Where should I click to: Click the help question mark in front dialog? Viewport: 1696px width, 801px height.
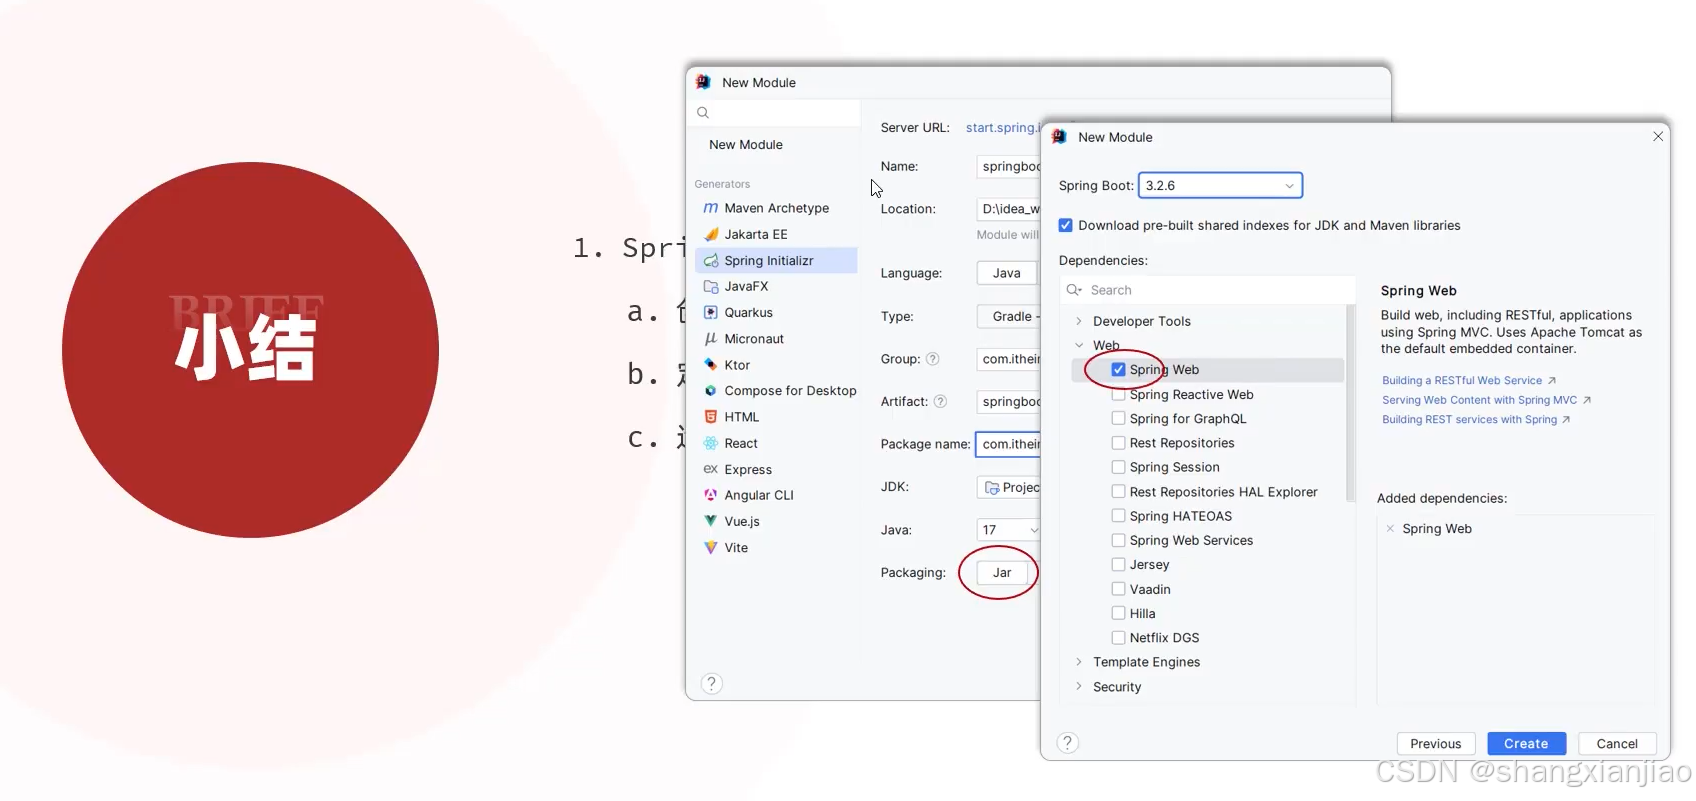(1068, 743)
